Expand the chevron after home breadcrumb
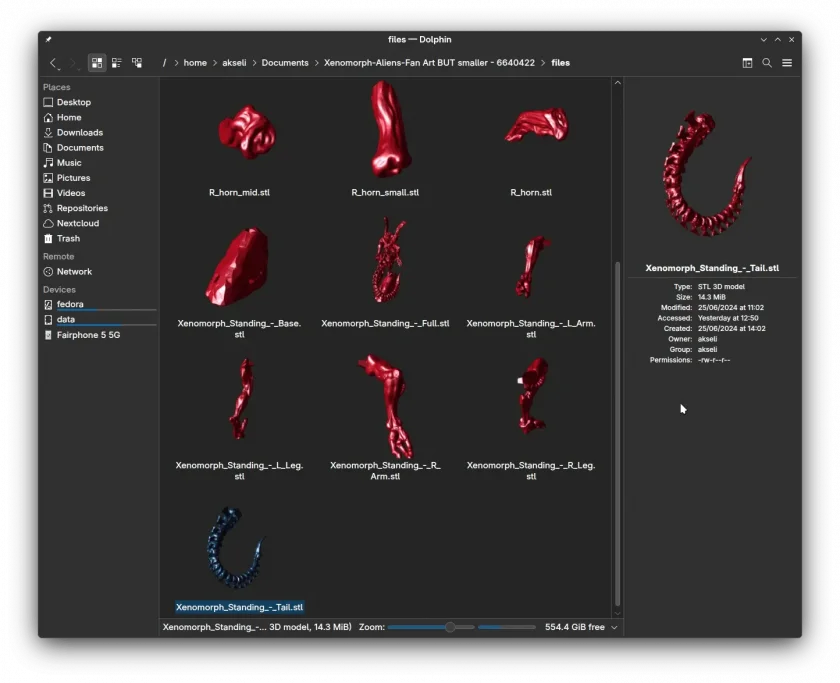The image size is (840, 683). tap(215, 63)
